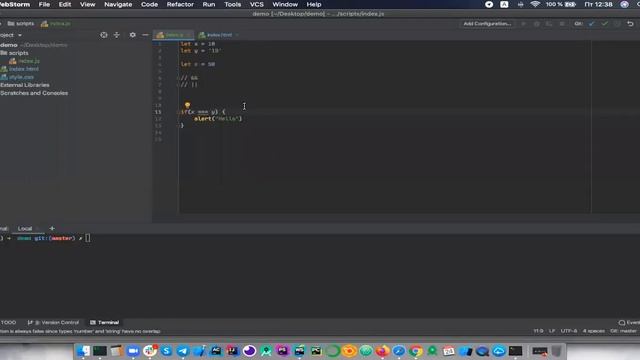Open Firefox from the Dock
Image resolution: width=640 pixels, height=360 pixels.
click(x=382, y=351)
